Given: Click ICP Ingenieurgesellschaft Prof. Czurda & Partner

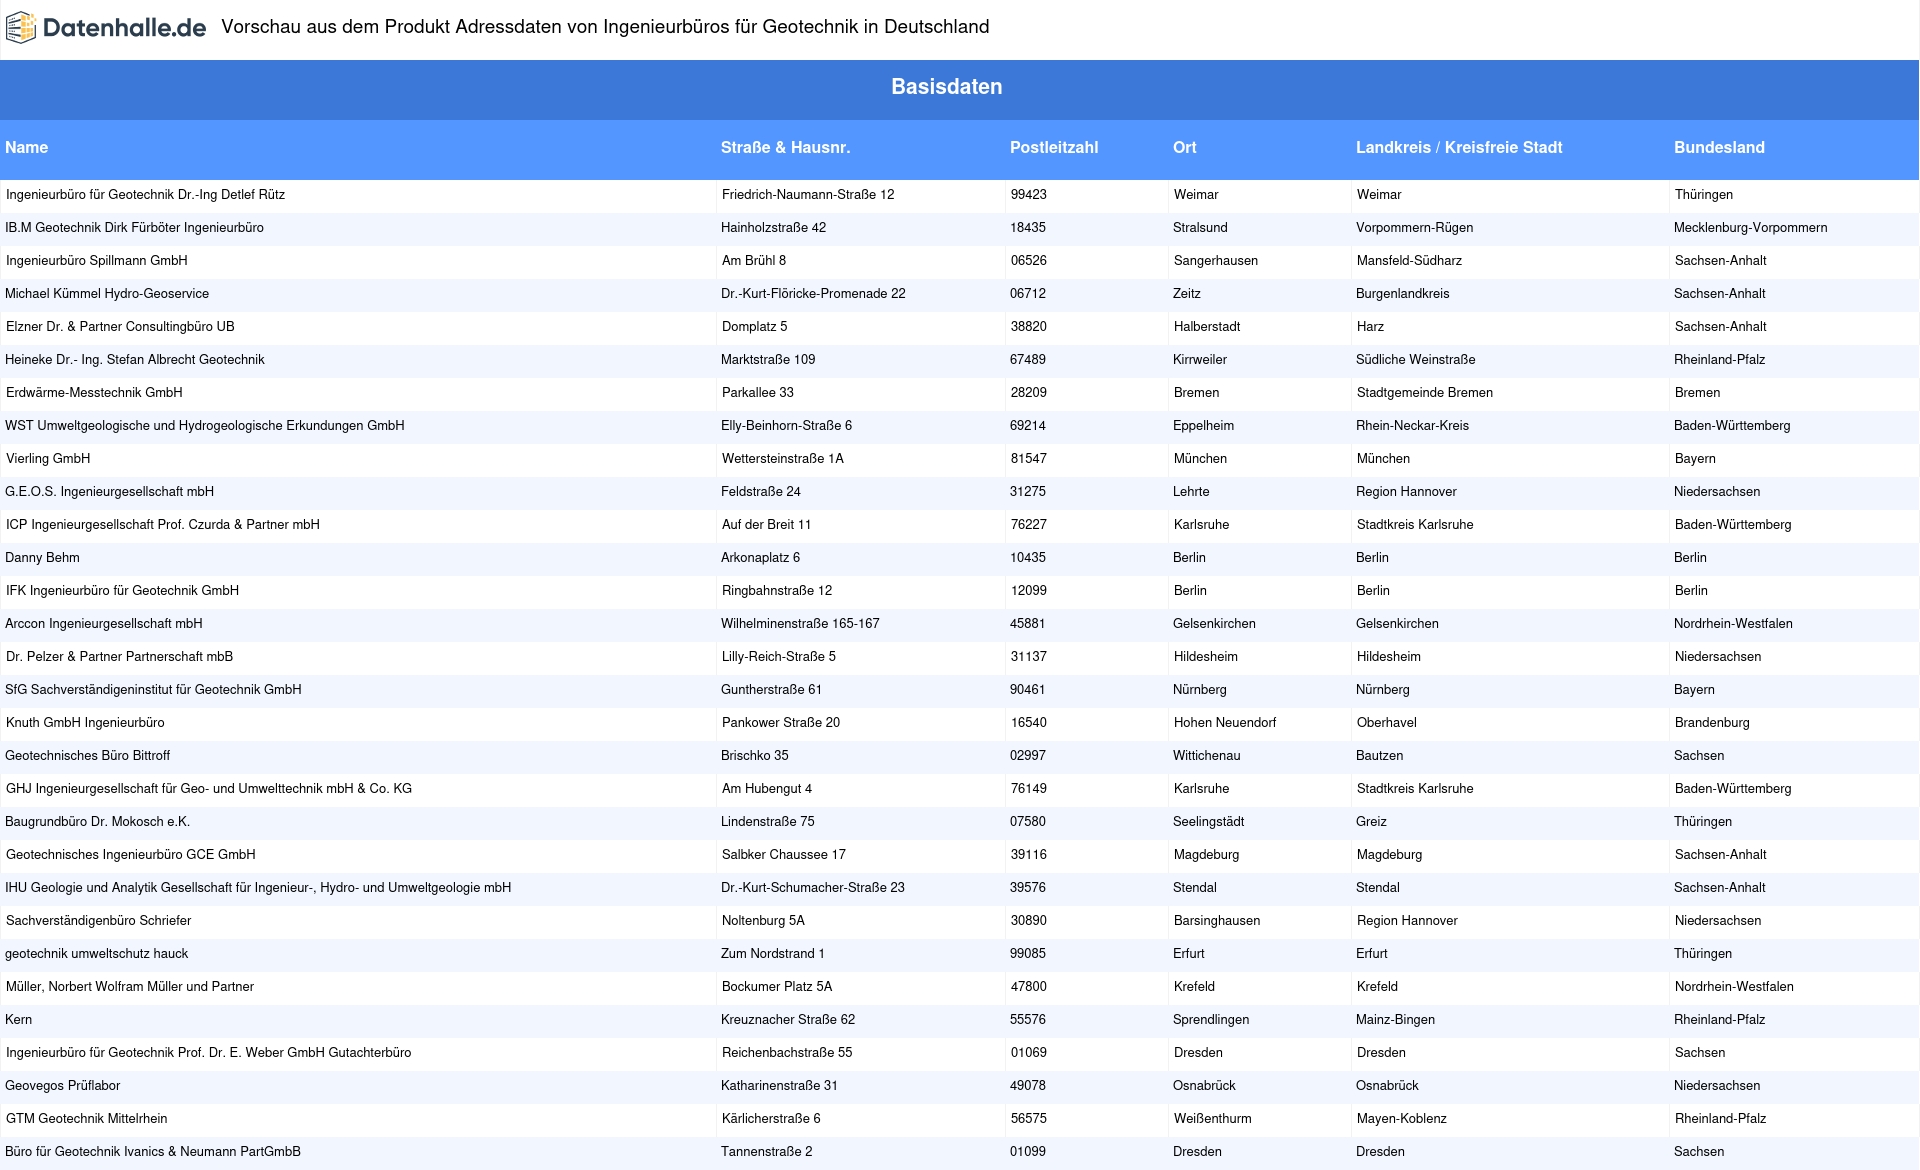Looking at the screenshot, I should click(x=162, y=525).
